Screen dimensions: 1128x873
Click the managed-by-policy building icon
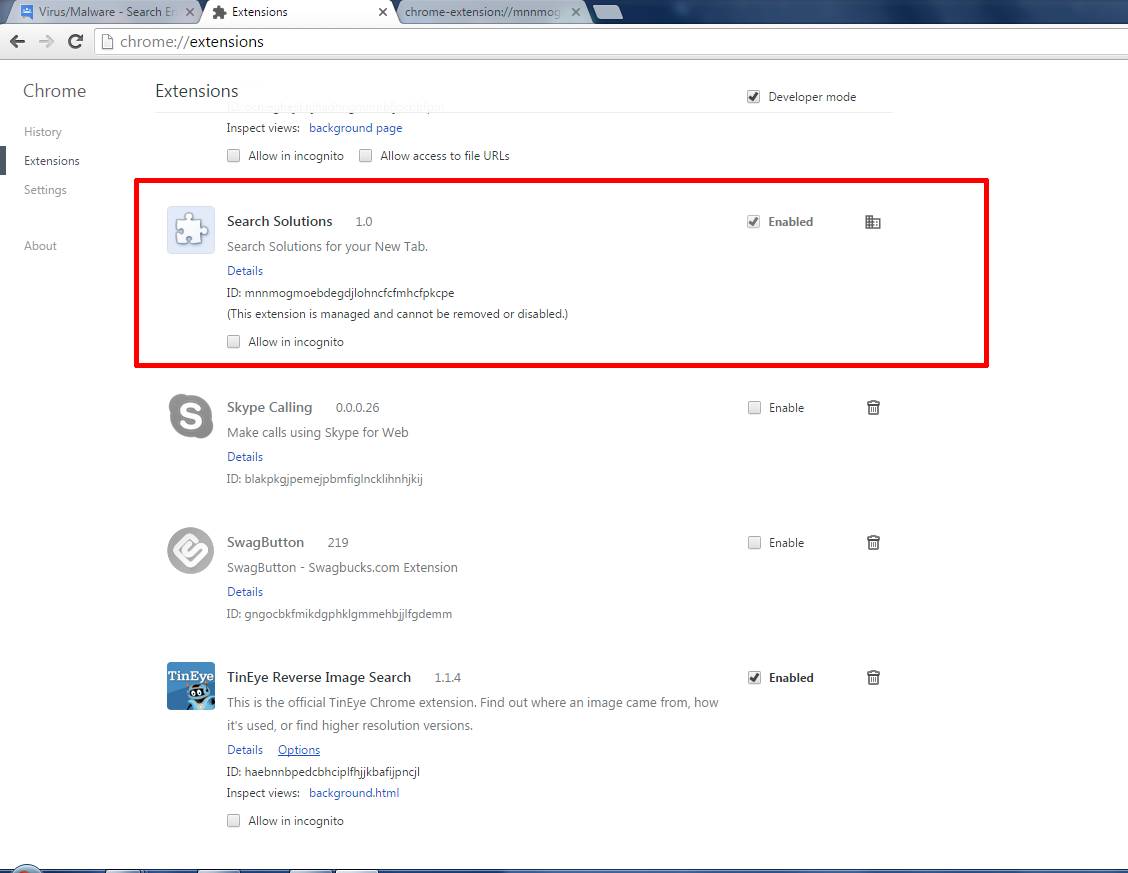click(x=873, y=222)
